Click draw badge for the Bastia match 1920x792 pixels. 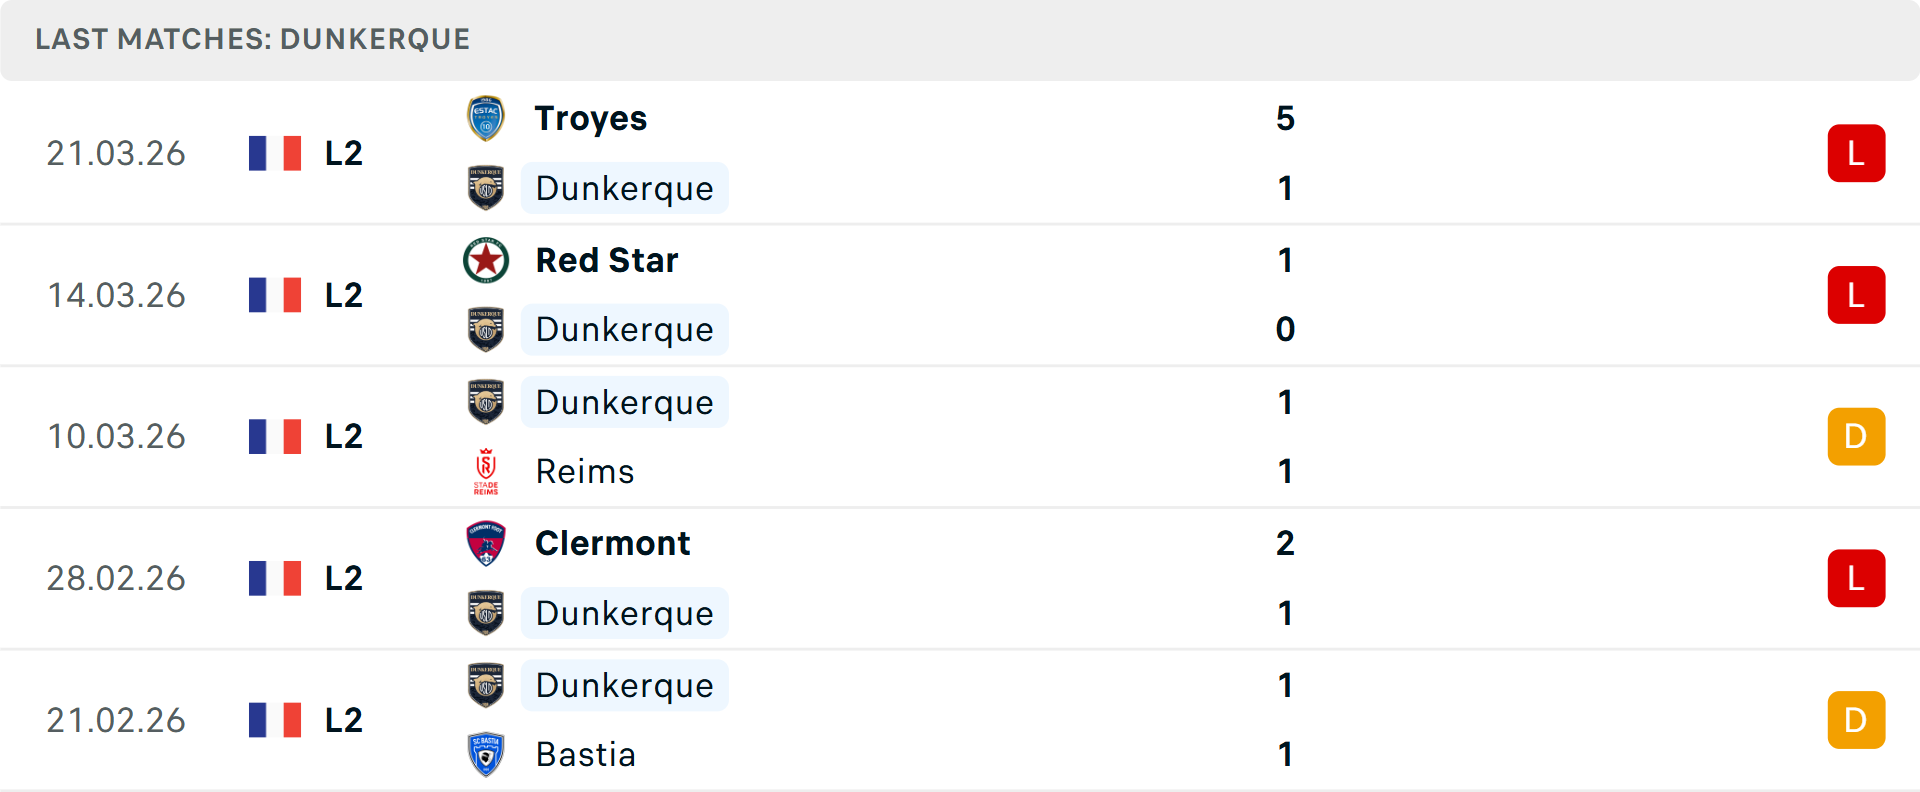click(1855, 720)
